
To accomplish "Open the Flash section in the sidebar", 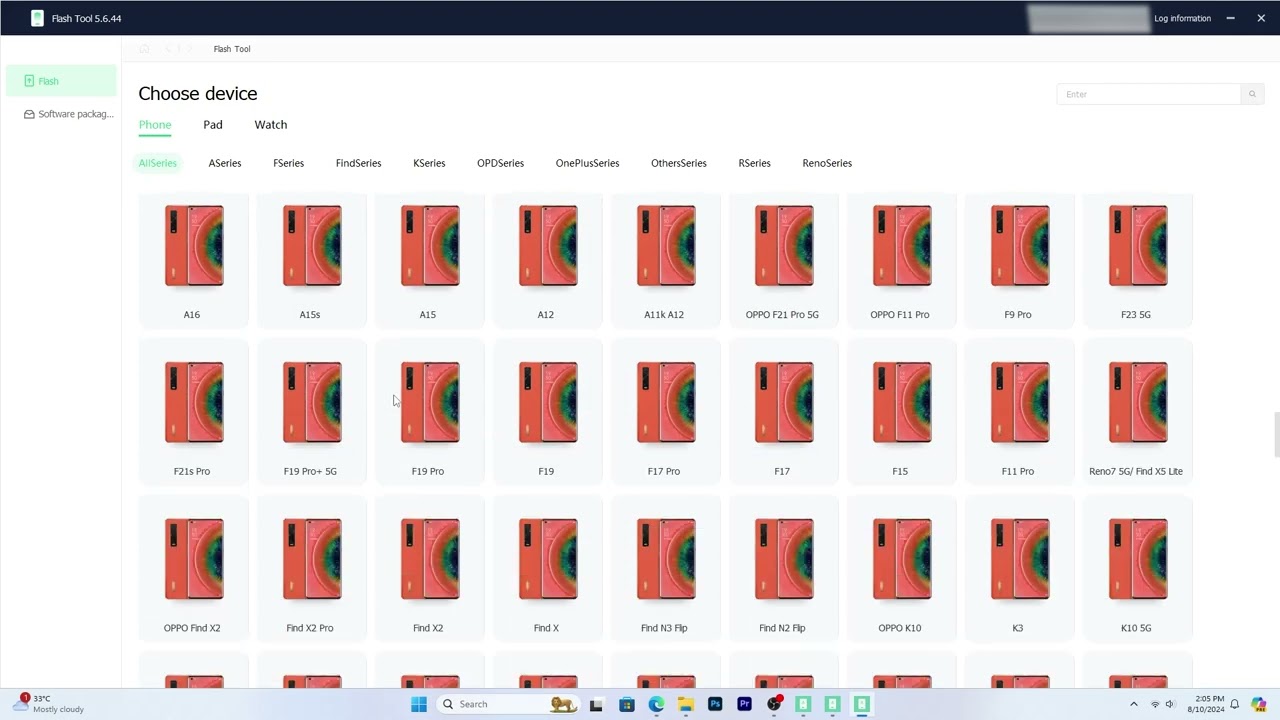I will tap(61, 81).
